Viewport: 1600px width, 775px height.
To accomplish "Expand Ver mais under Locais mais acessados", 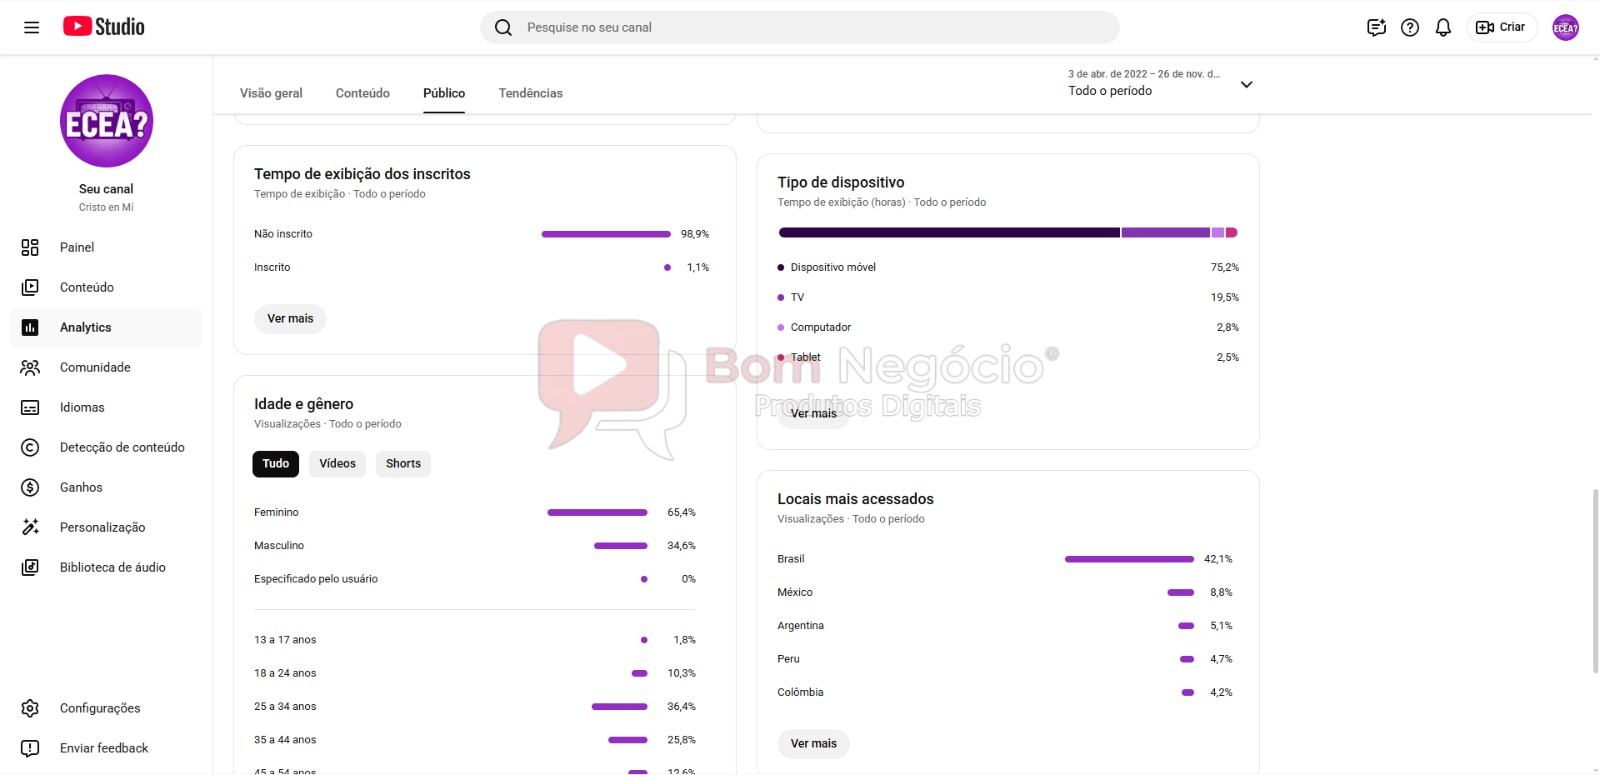I will [813, 743].
